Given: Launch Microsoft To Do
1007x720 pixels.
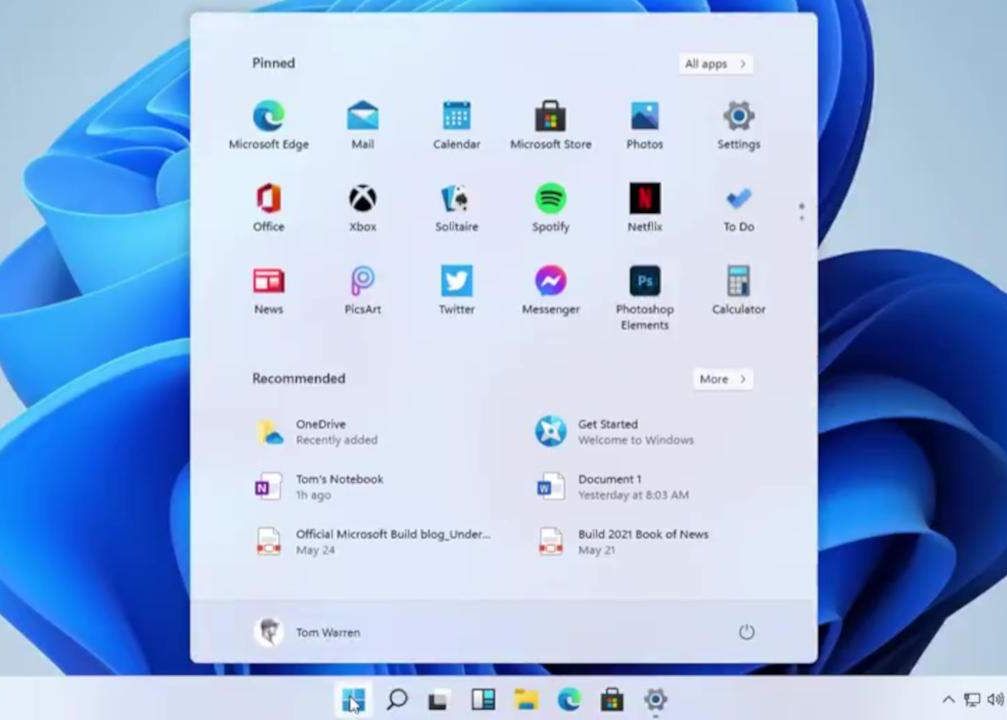Looking at the screenshot, I should pyautogui.click(x=737, y=198).
